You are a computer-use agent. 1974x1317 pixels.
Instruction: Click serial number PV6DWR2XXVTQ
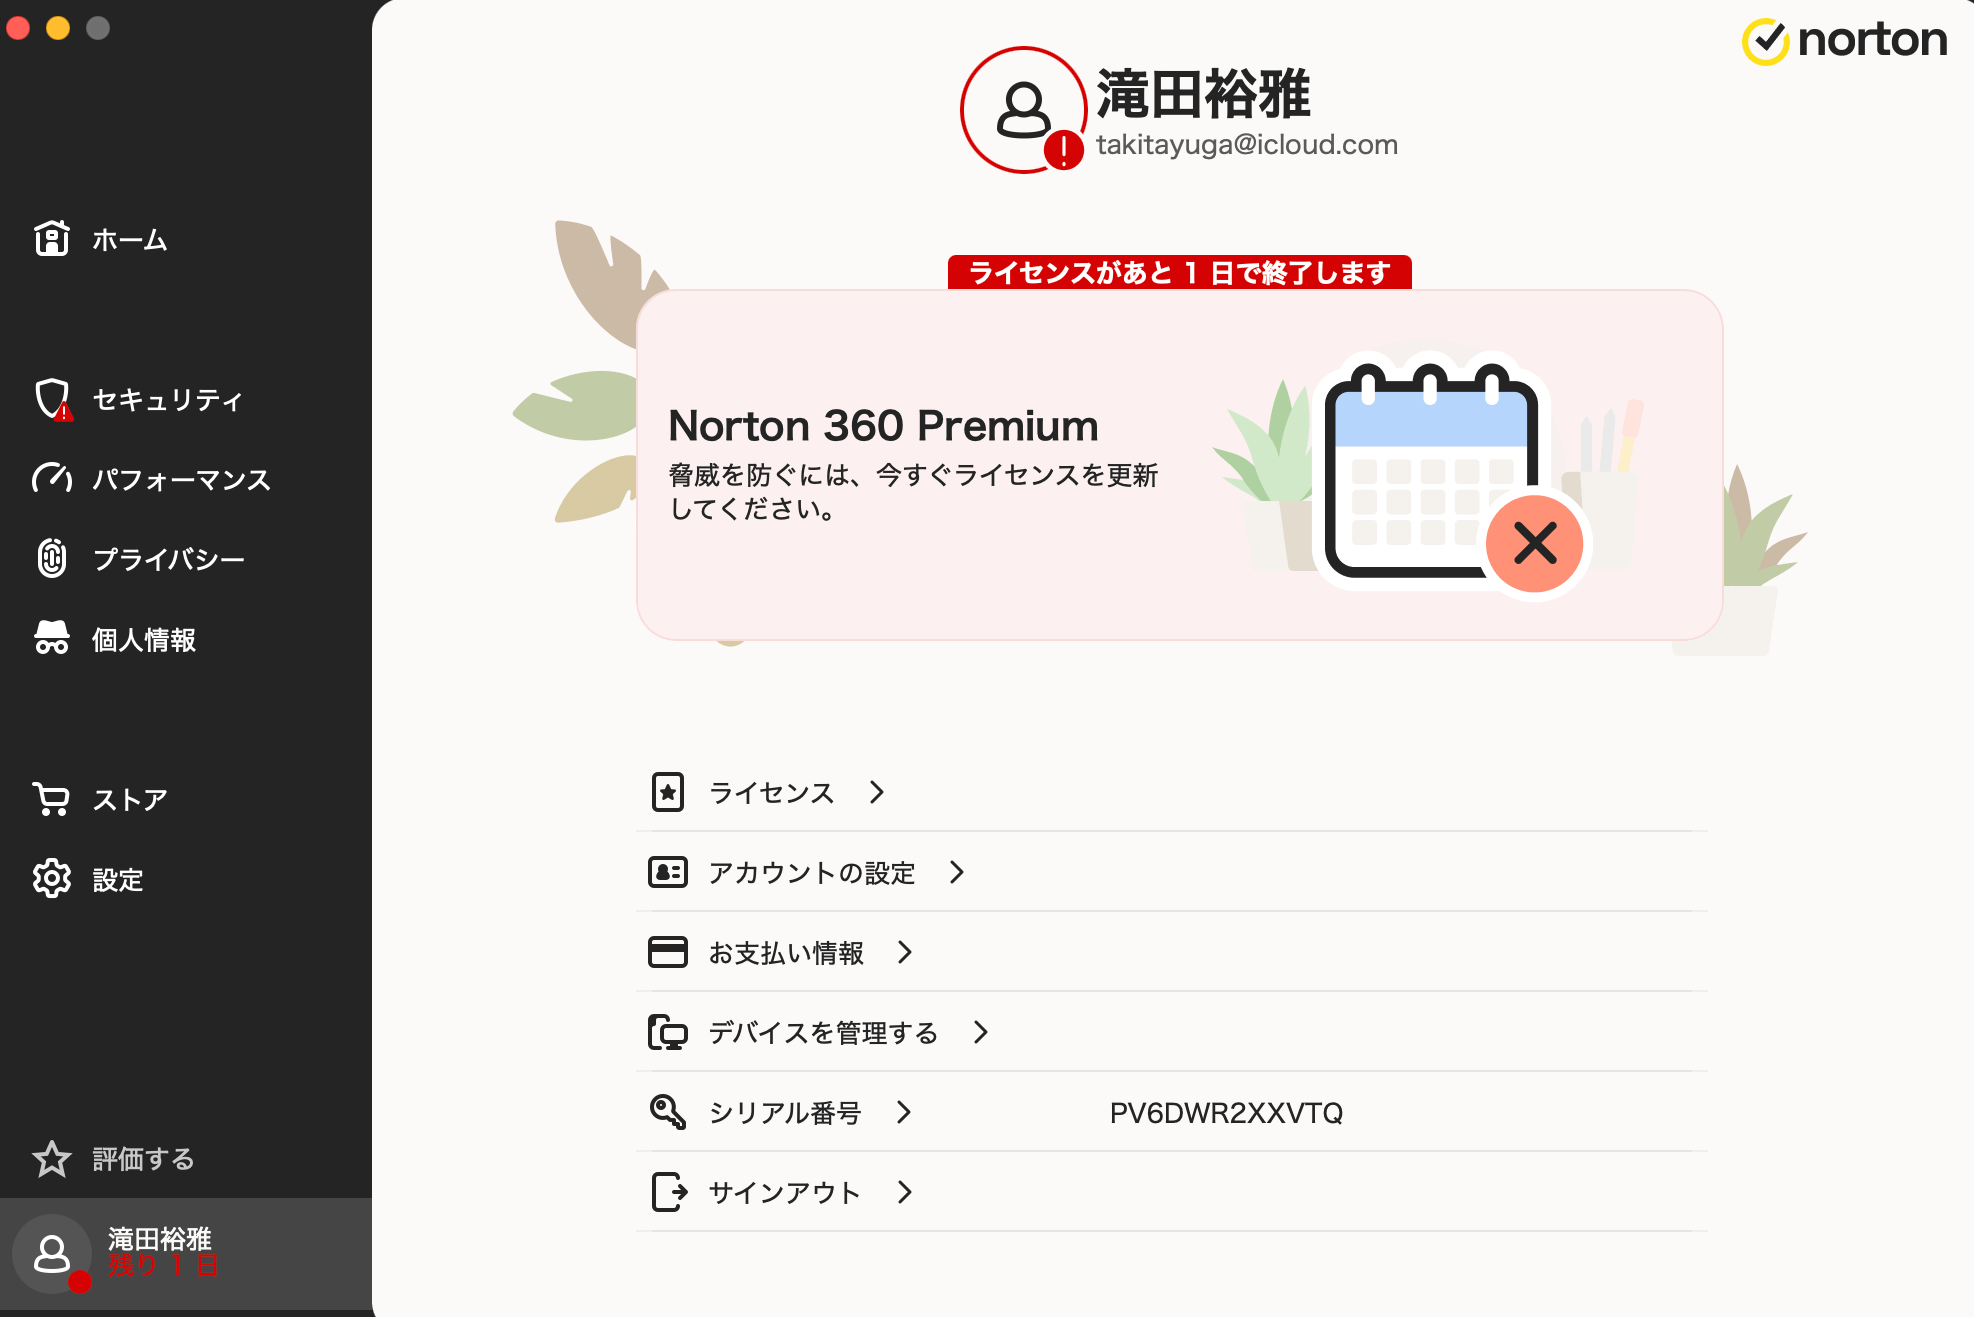click(1226, 1113)
